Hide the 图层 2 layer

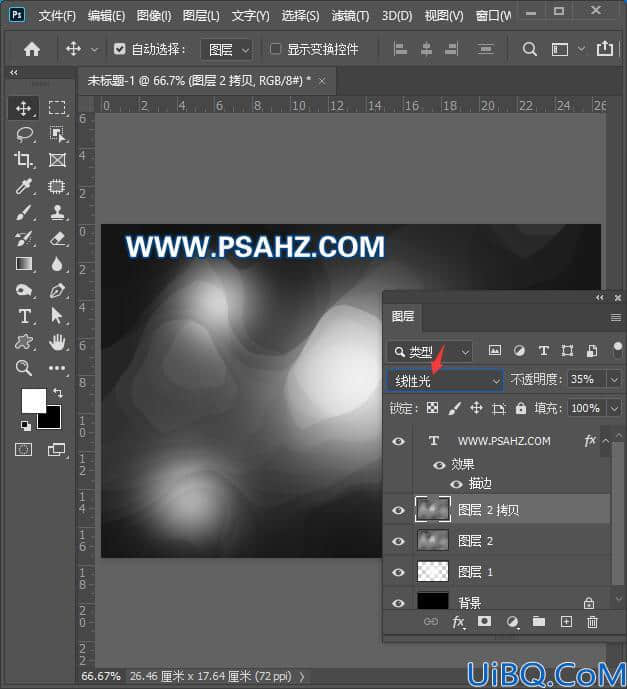399,541
